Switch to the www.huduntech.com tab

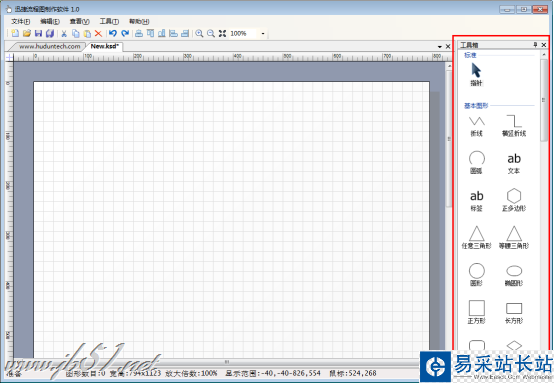pyautogui.click(x=49, y=46)
